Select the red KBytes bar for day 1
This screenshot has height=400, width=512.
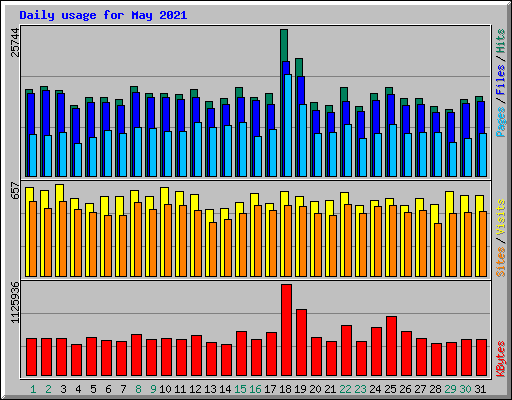(x=31, y=357)
